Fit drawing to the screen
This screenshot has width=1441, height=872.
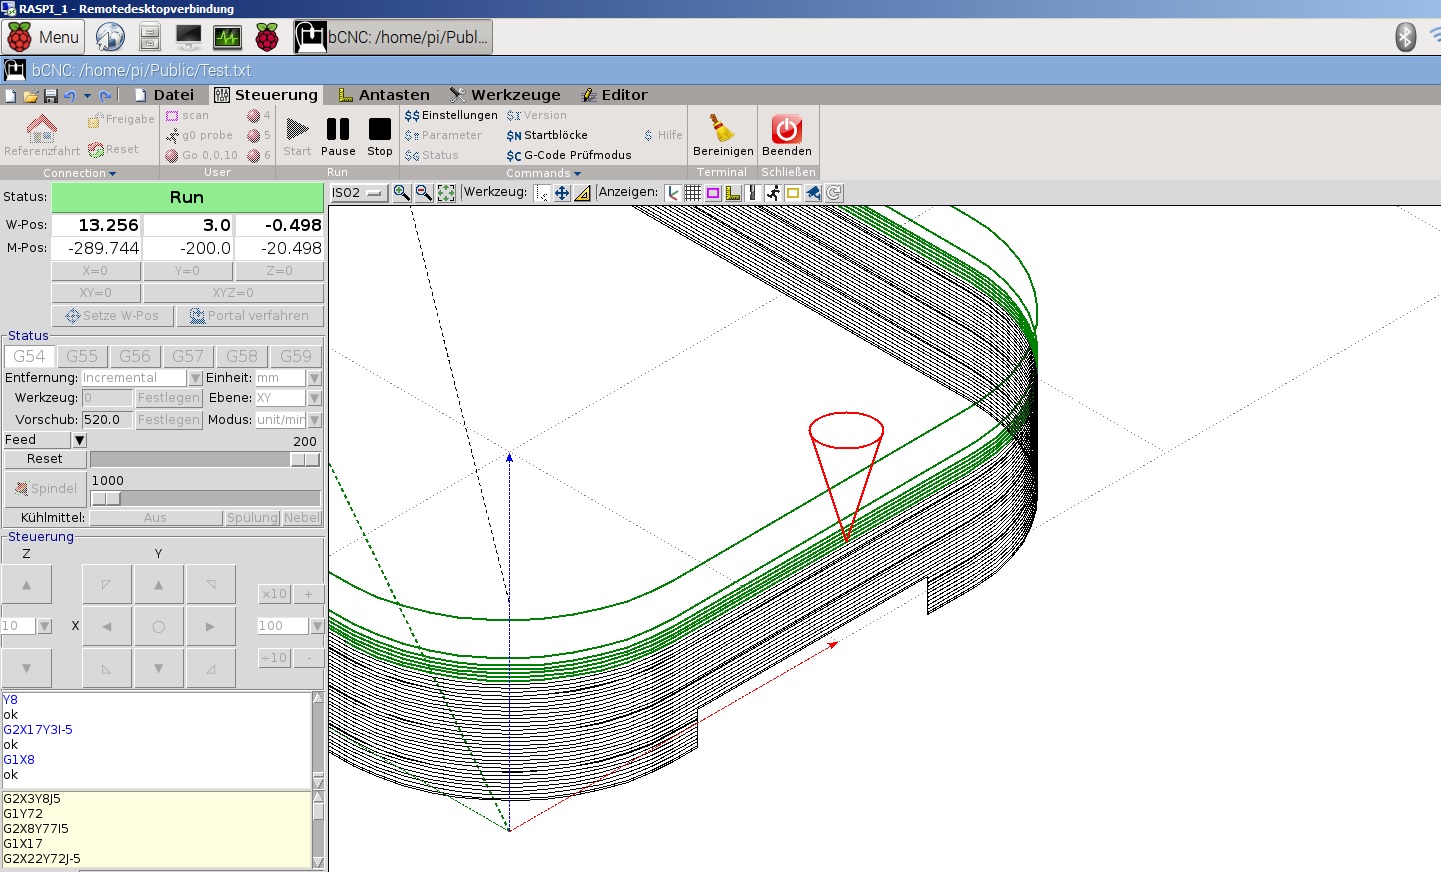446,192
